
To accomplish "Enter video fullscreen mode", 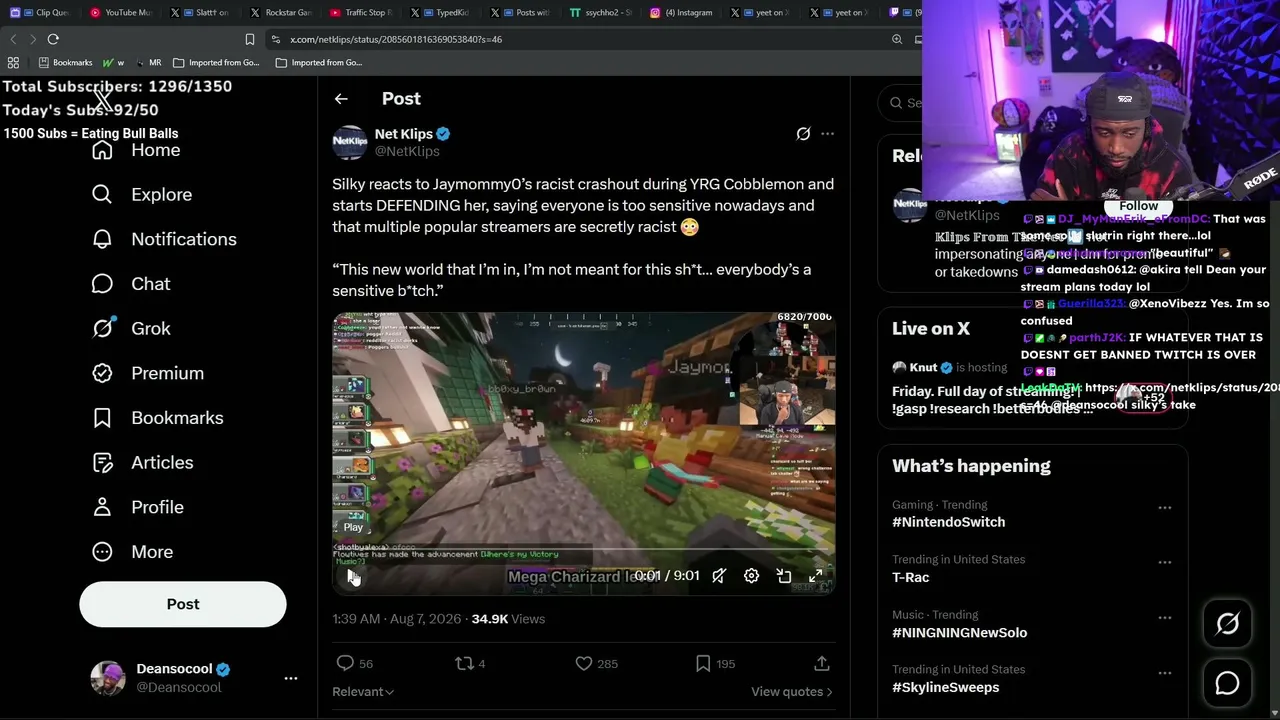I will point(816,576).
